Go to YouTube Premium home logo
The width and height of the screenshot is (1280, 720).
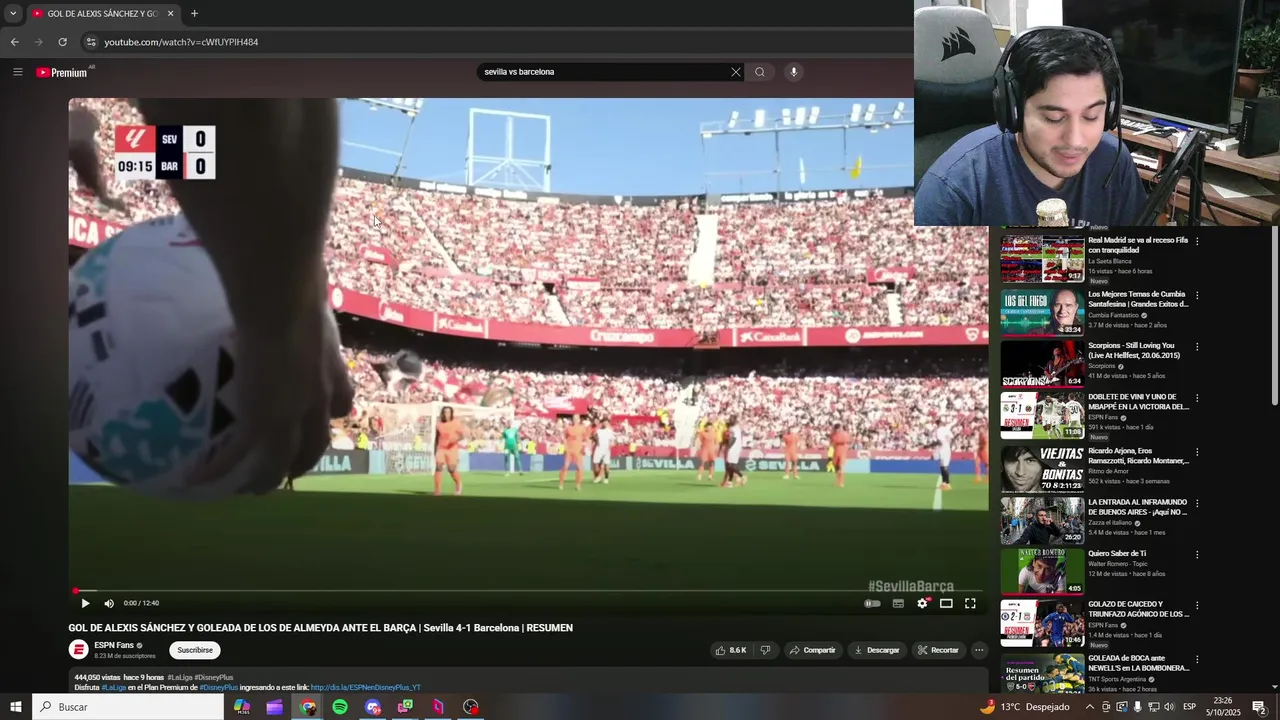[62, 72]
